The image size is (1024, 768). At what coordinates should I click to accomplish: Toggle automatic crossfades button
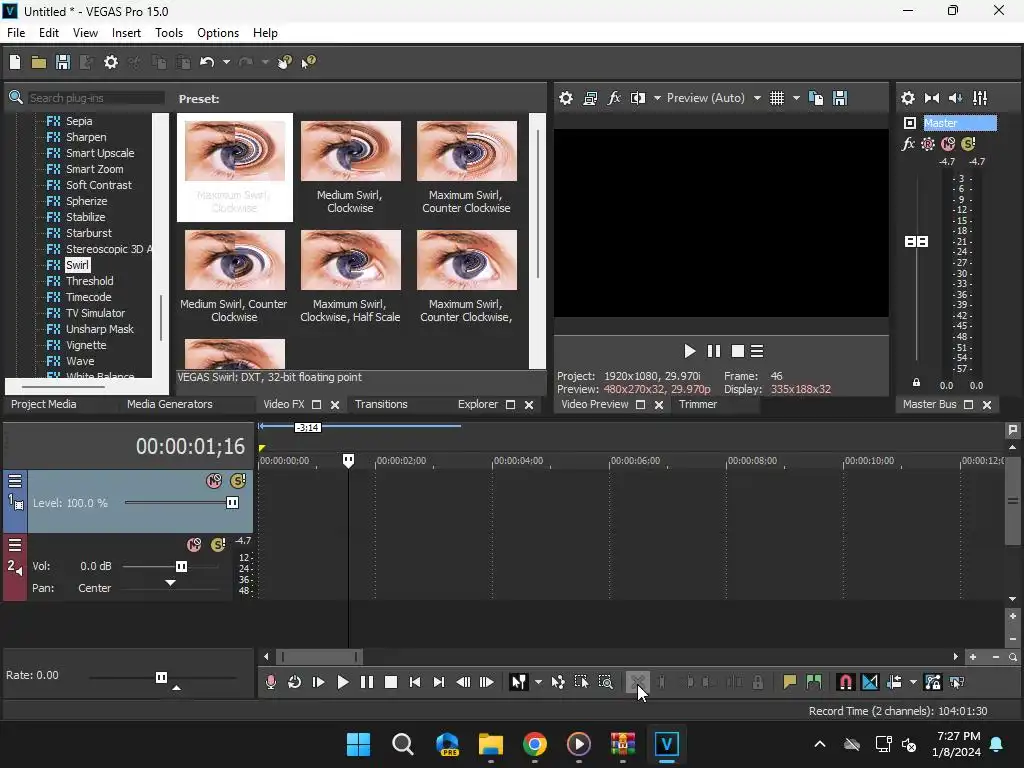click(870, 682)
